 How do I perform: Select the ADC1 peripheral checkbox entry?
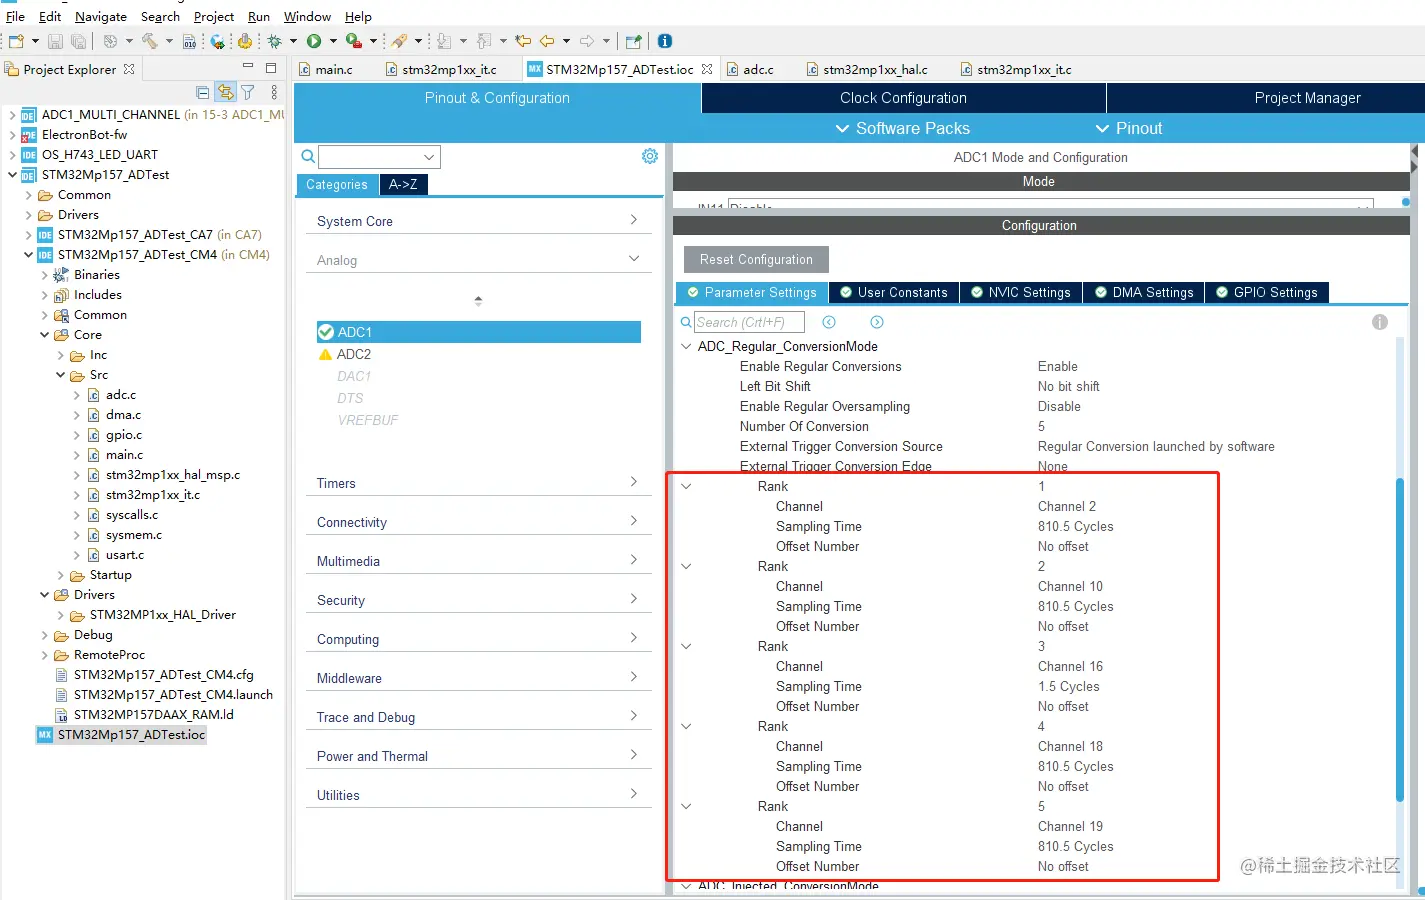(479, 332)
